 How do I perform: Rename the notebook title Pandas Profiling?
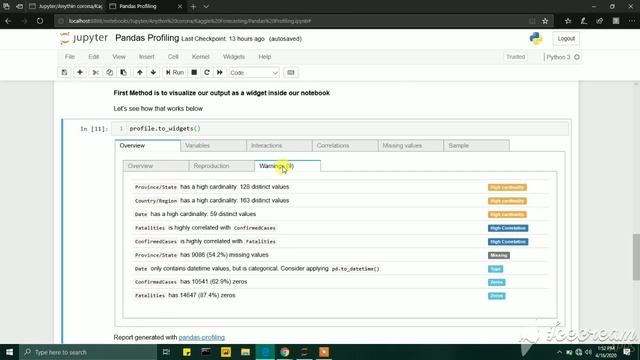click(x=147, y=38)
